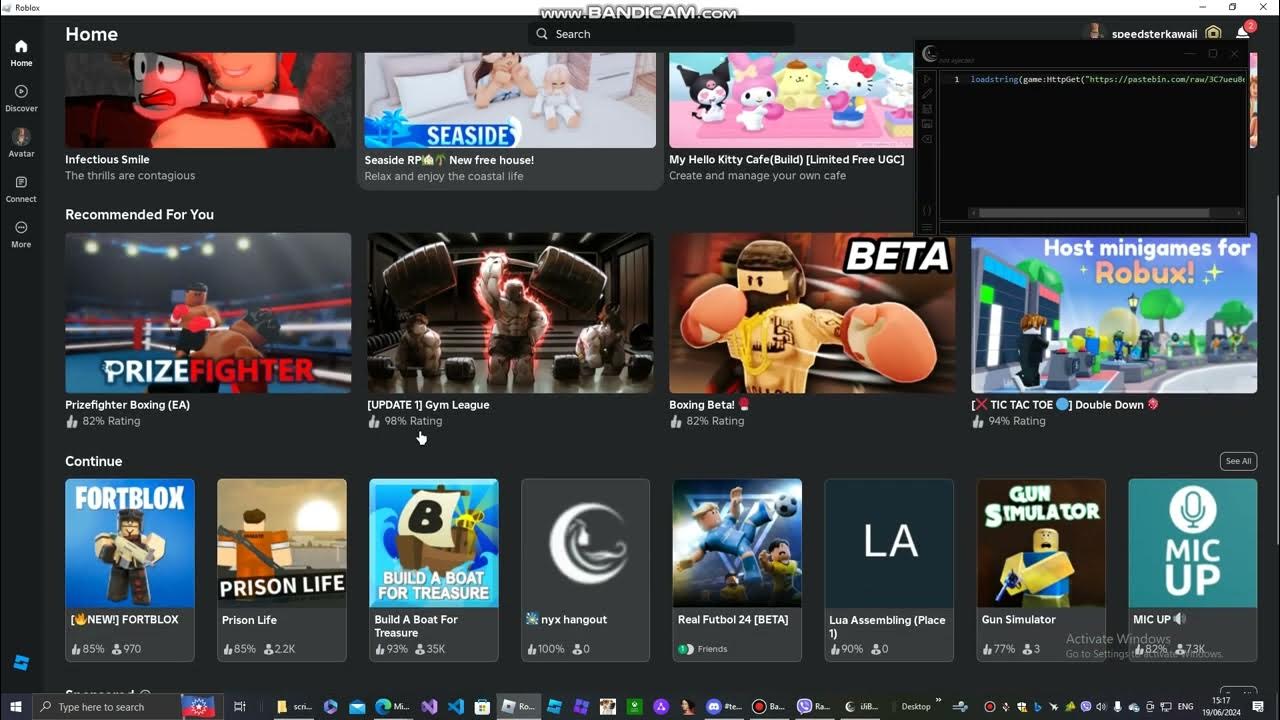1280x720 pixels.
Task: Open the Boxing Beta! game thumbnail
Action: 812,313
